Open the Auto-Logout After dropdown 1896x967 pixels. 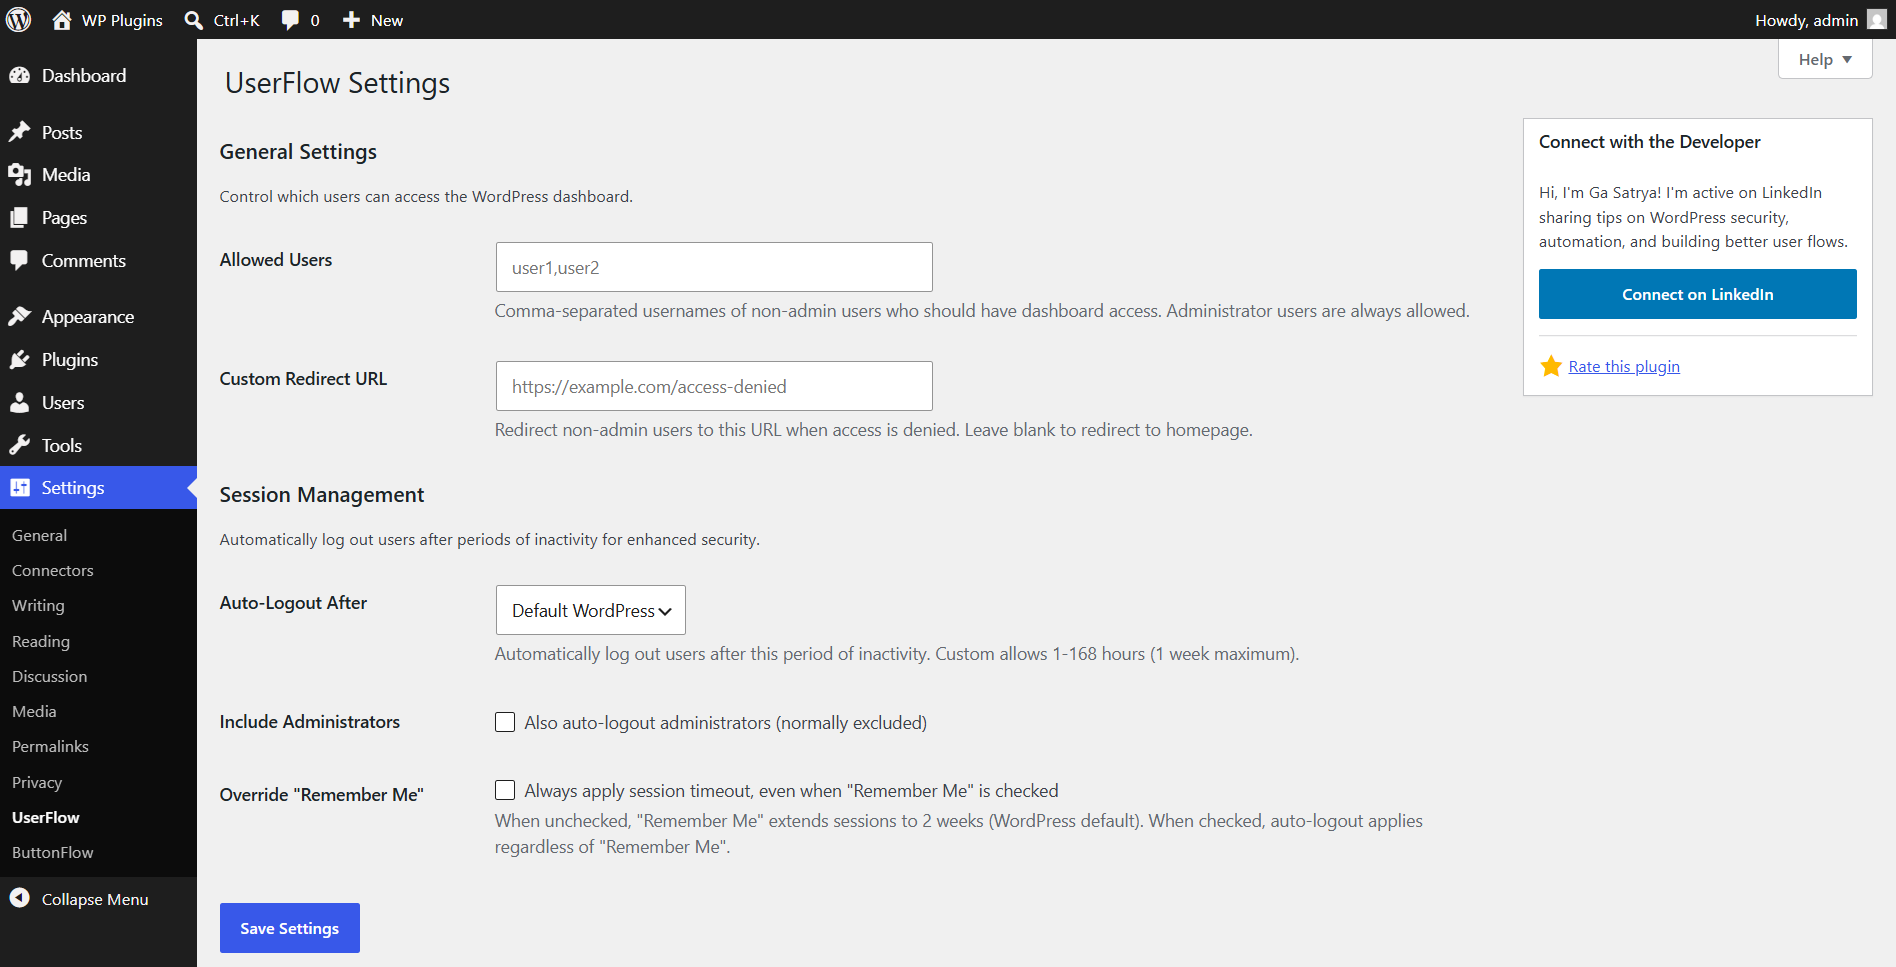tap(591, 610)
